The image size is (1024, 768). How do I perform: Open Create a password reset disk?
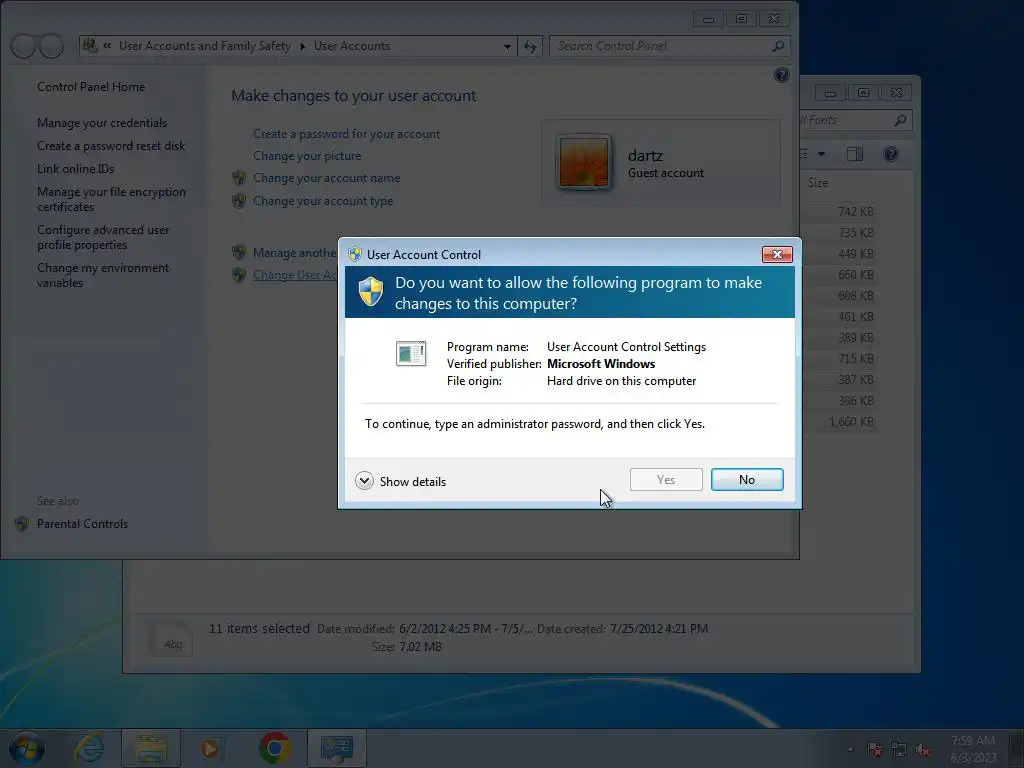pos(111,146)
